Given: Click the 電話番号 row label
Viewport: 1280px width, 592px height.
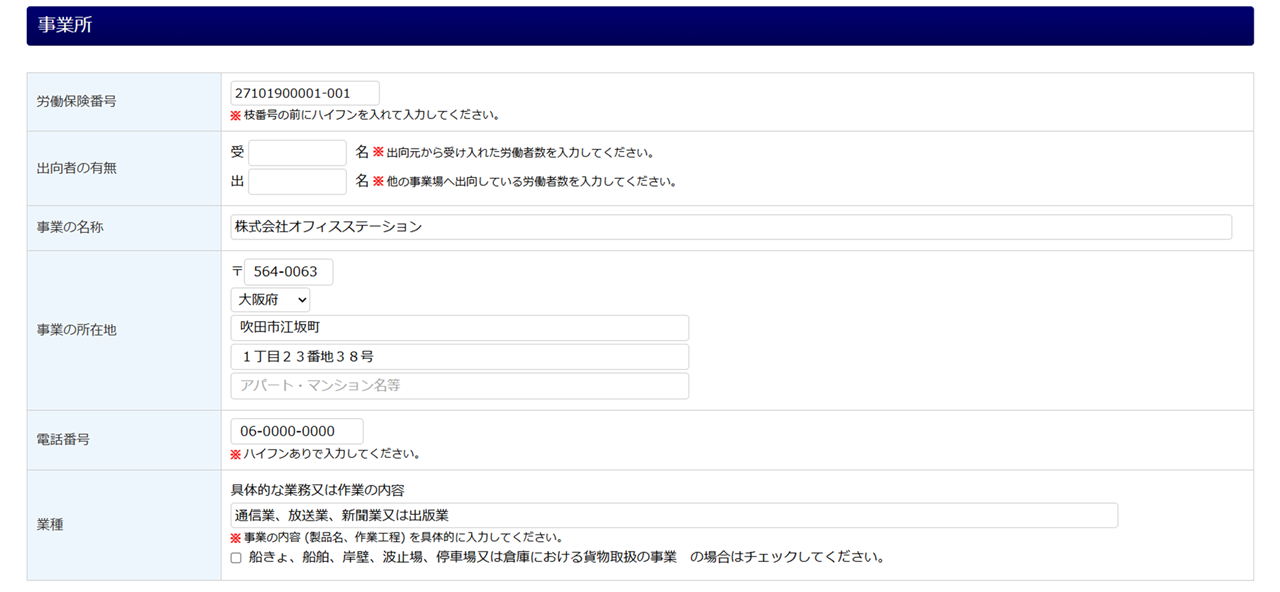Looking at the screenshot, I should coord(63,439).
